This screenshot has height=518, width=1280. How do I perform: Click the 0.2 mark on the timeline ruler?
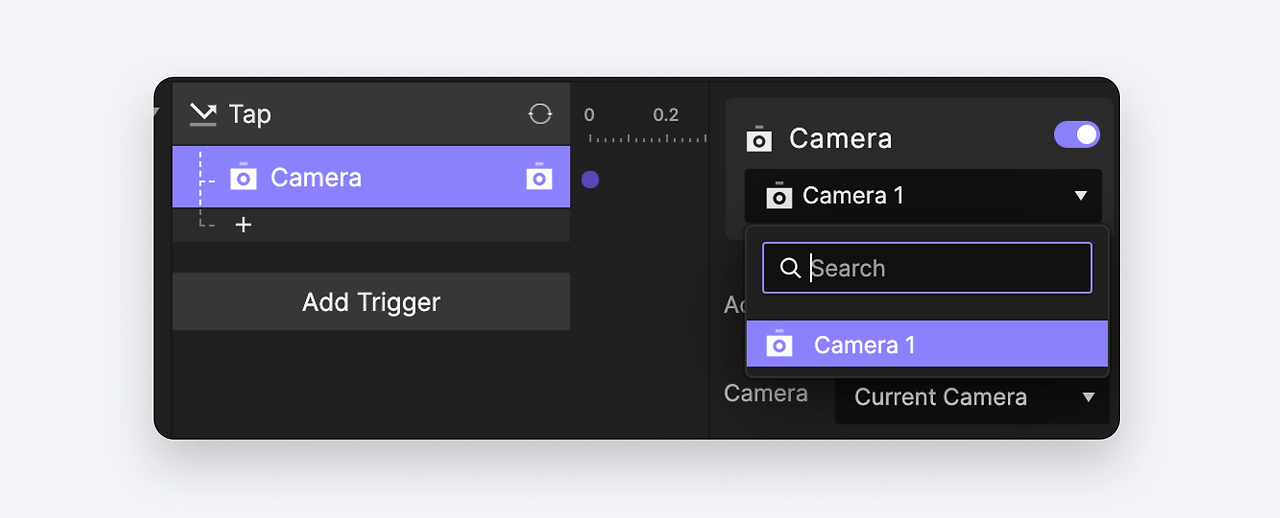point(666,115)
